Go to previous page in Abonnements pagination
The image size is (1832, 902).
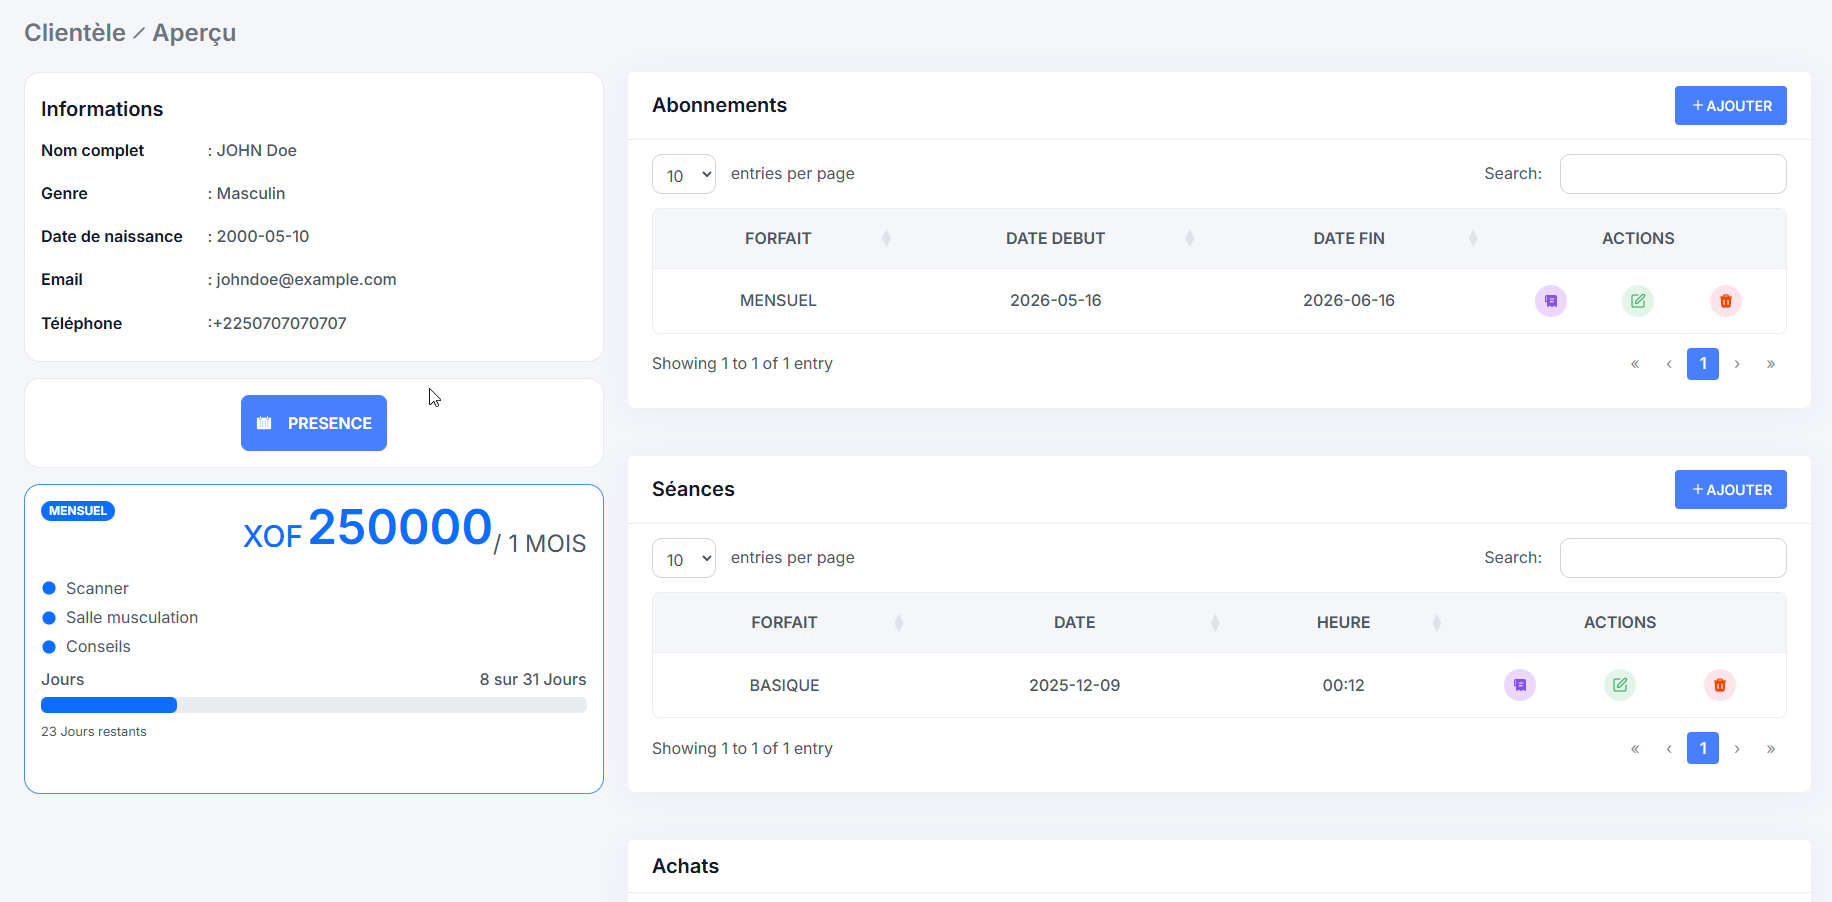click(1669, 364)
